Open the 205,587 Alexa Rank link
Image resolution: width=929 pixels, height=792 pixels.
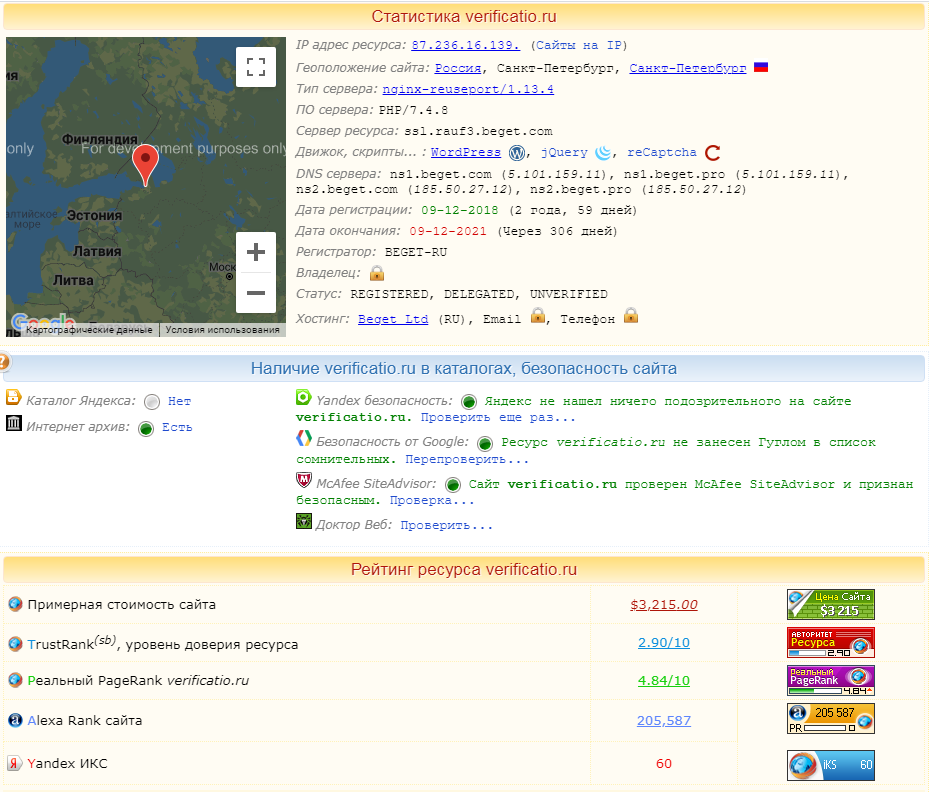coord(664,721)
